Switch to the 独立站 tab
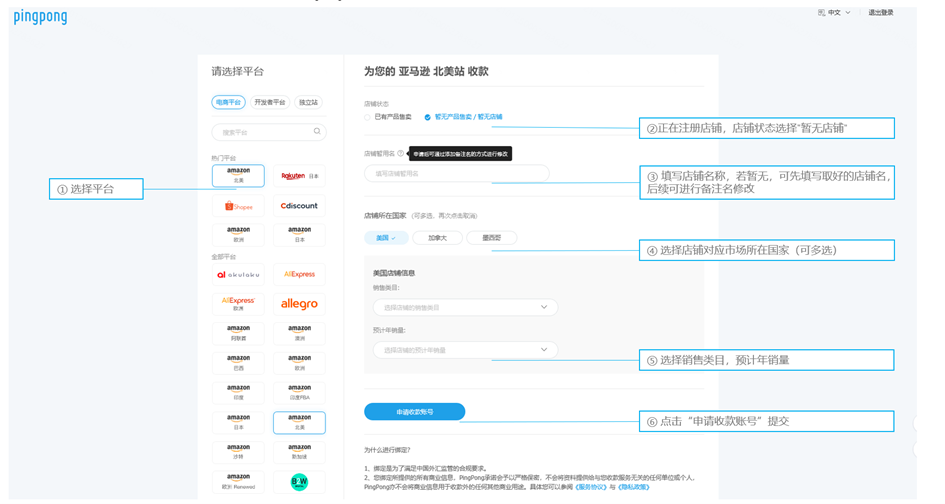 [x=309, y=102]
